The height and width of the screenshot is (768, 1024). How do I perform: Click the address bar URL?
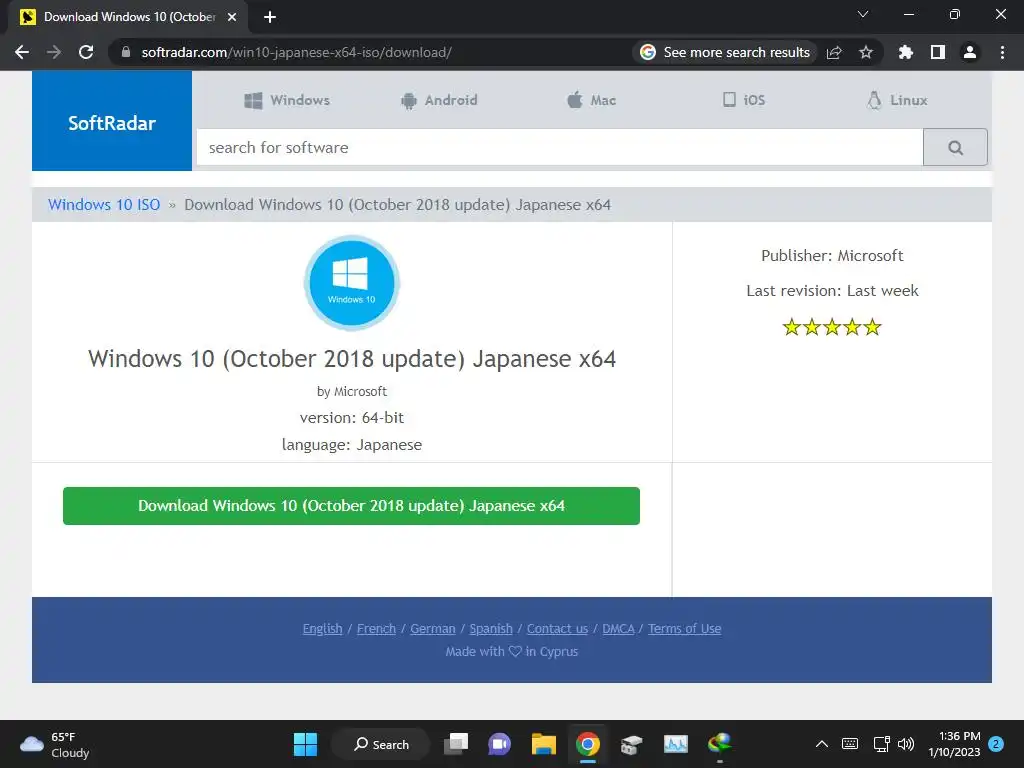point(296,52)
